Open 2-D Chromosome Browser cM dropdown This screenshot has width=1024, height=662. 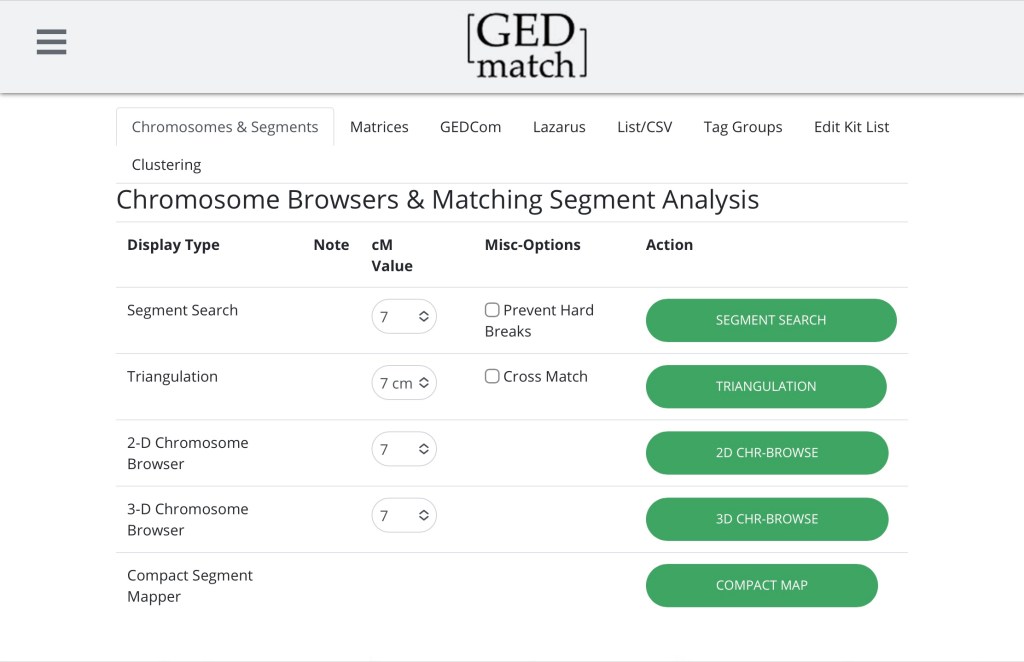[403, 450]
